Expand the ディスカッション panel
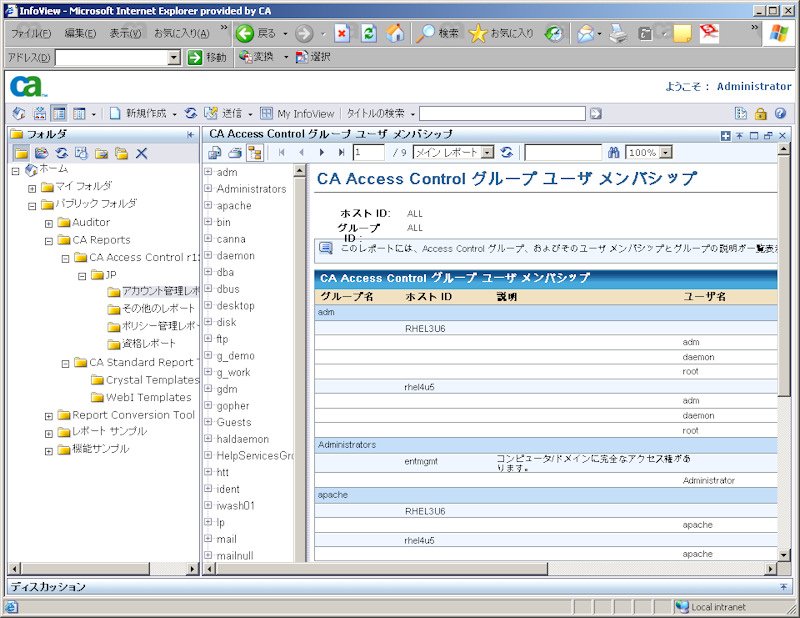This screenshot has width=800, height=618. 783,587
